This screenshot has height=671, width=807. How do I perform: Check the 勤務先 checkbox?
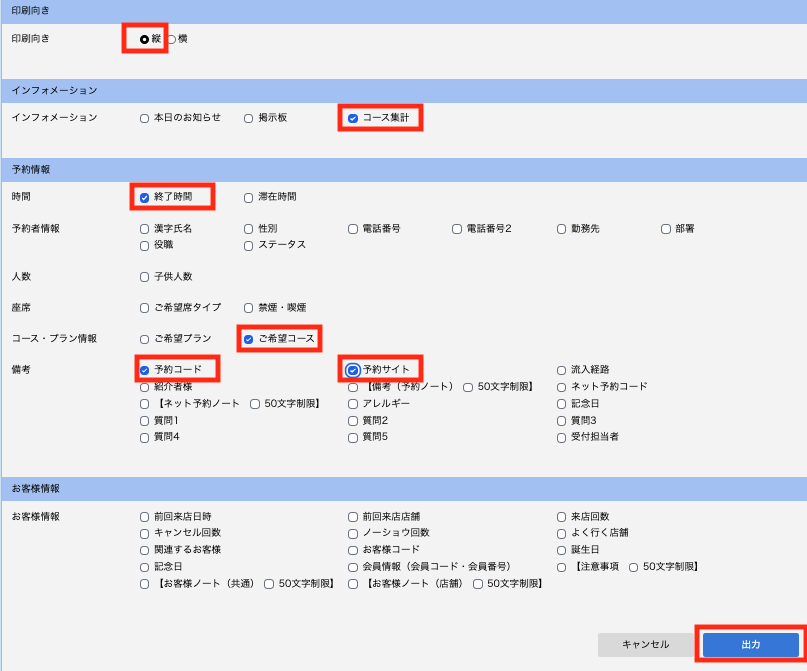coord(561,229)
